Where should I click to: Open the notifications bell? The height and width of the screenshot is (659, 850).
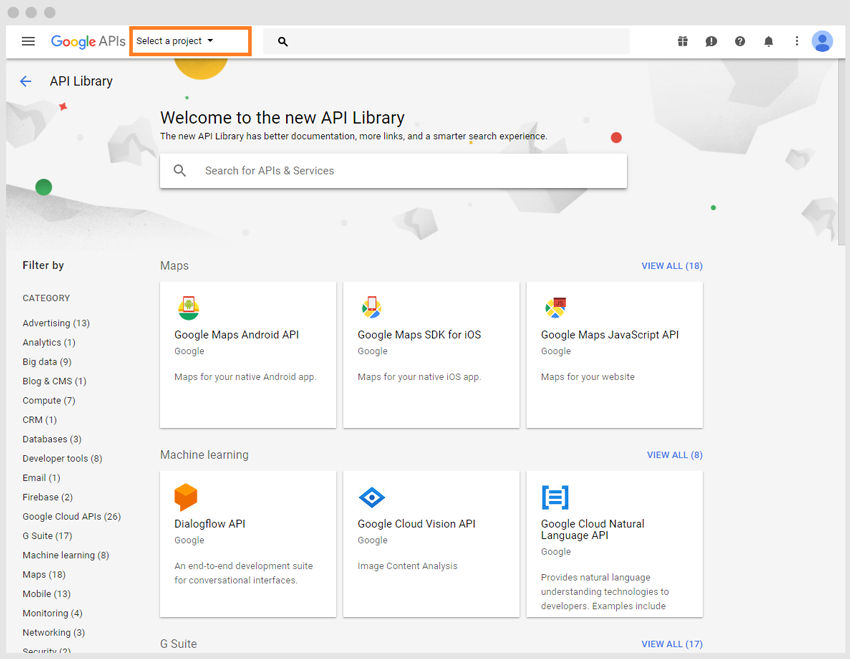(768, 41)
